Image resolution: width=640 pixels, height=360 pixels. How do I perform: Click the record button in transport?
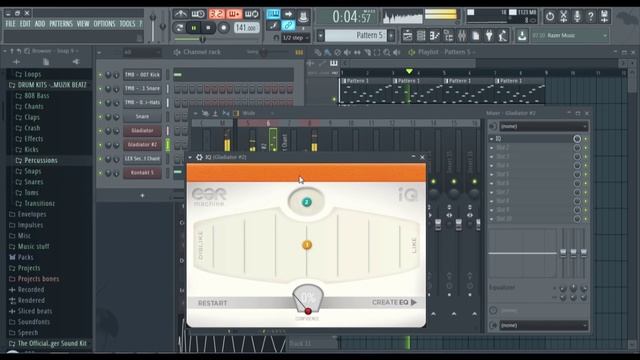click(223, 28)
